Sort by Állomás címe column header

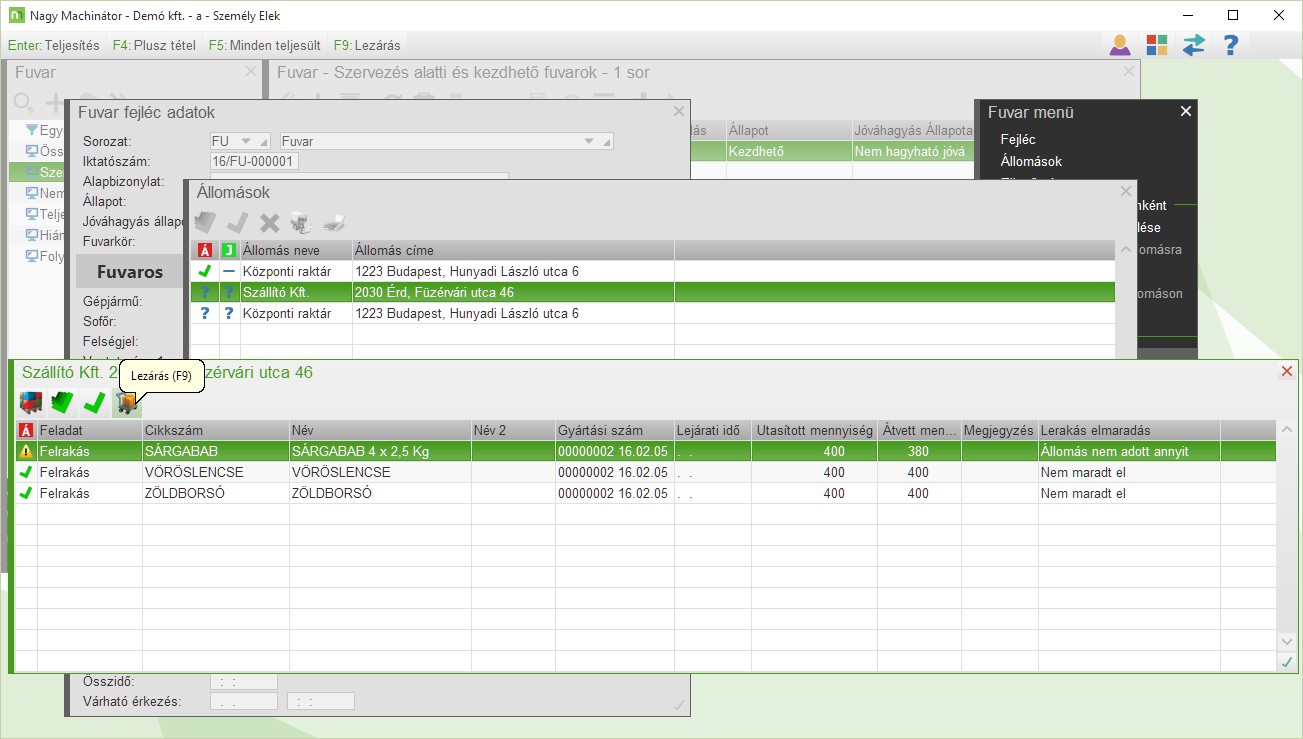[513, 250]
